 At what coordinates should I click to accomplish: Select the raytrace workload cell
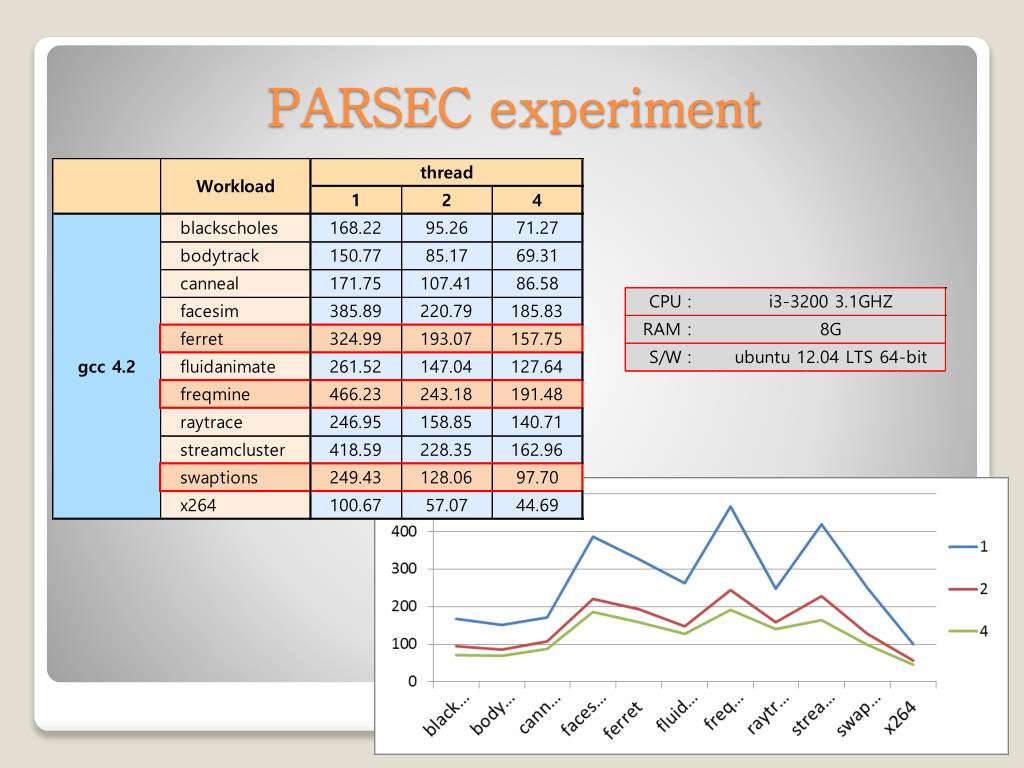235,422
